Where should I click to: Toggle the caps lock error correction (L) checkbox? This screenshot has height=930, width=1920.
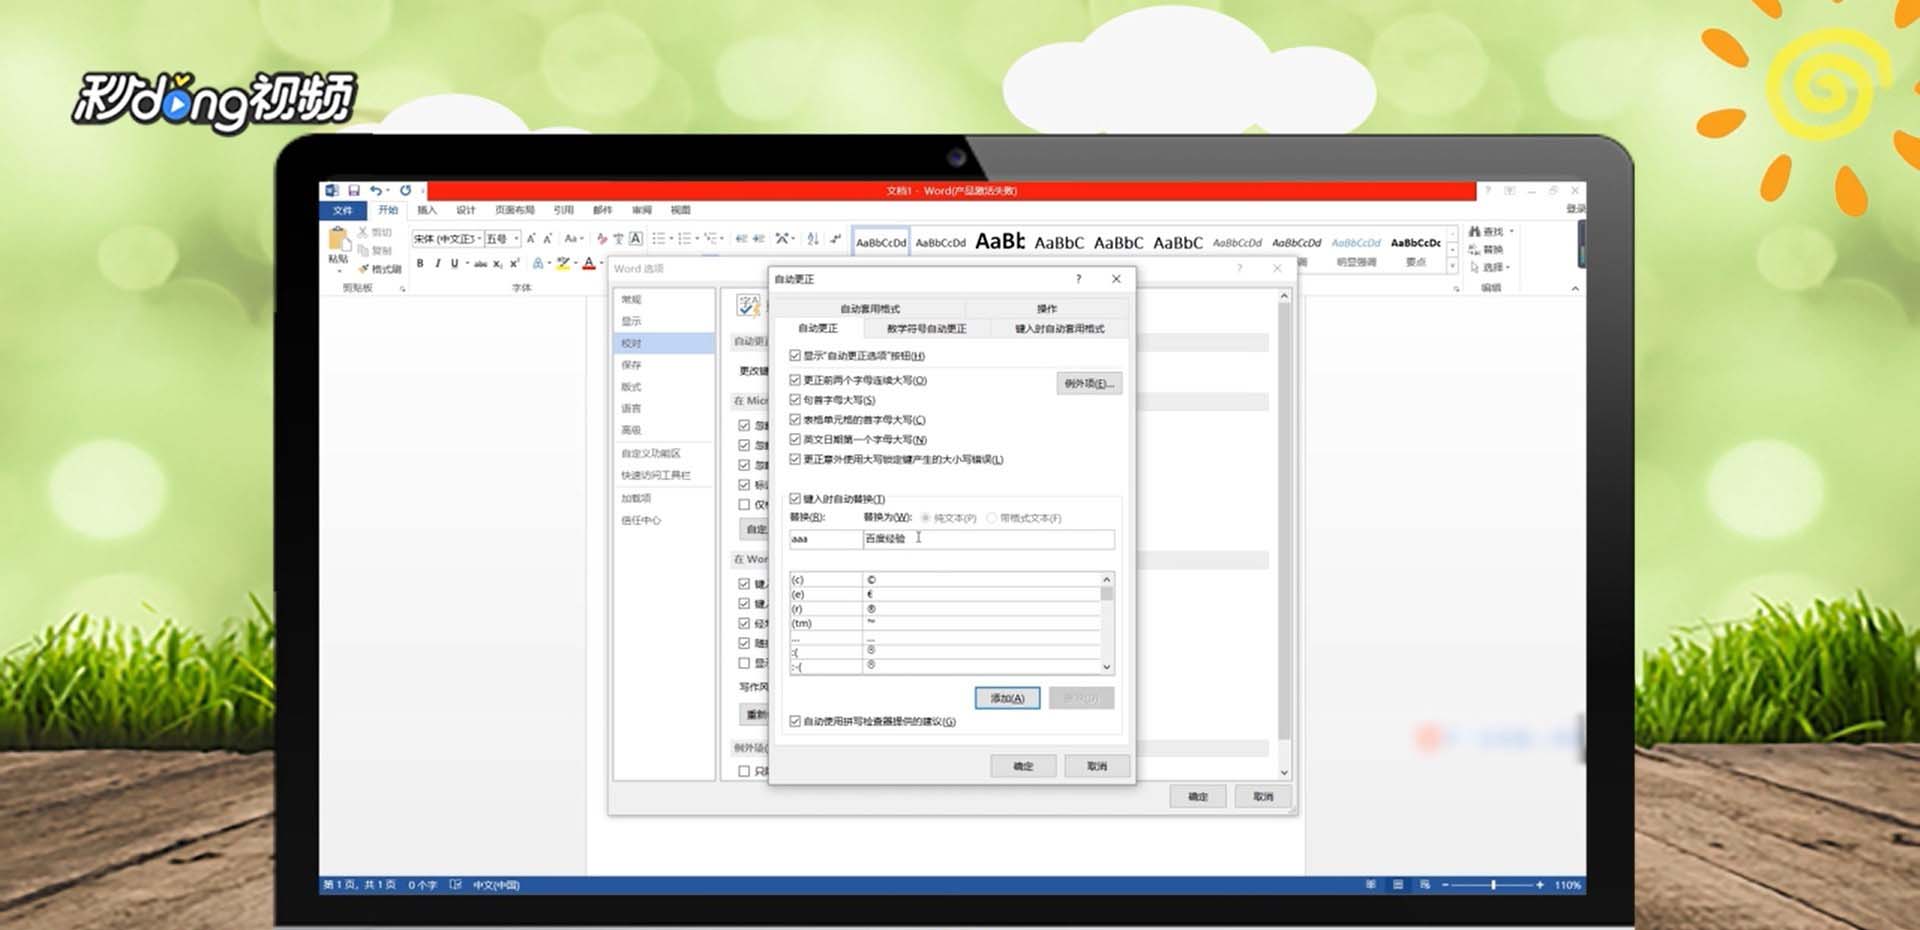(x=795, y=459)
